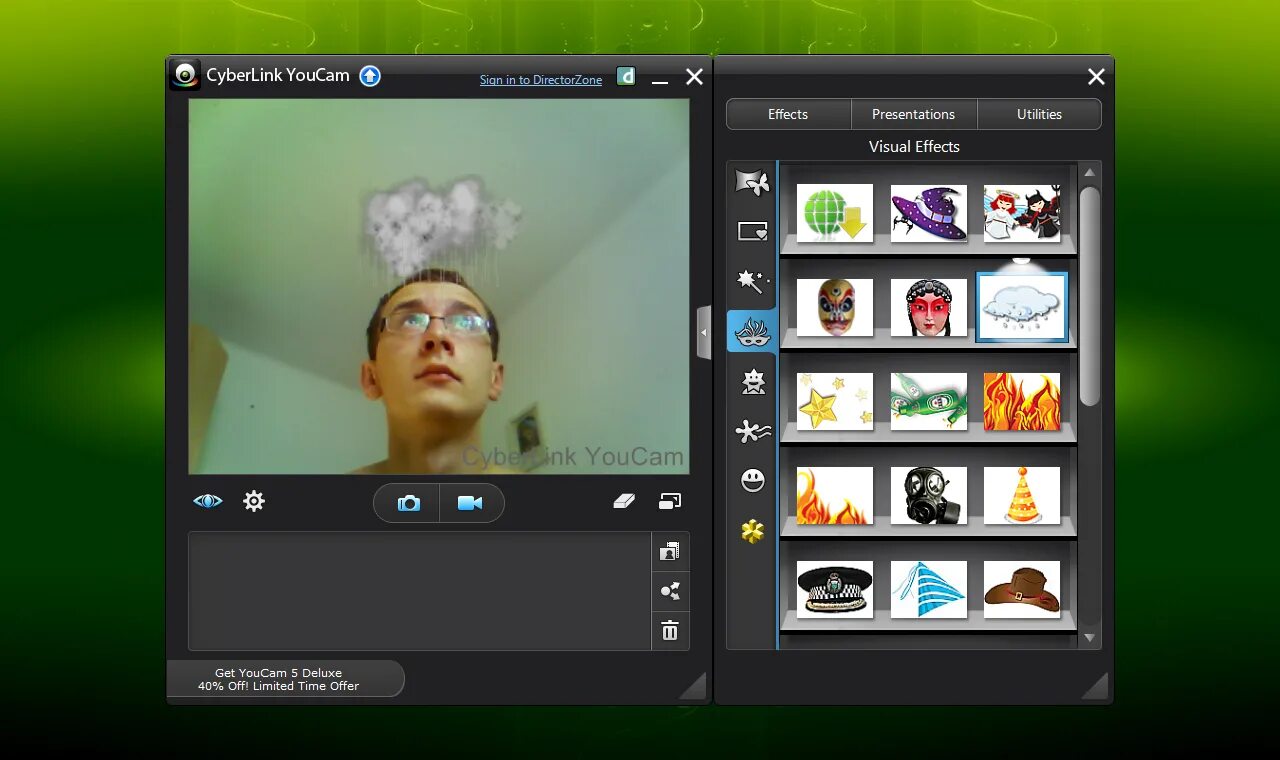Image resolution: width=1280 pixels, height=760 pixels.
Task: Share captured media icon
Action: pyautogui.click(x=670, y=591)
